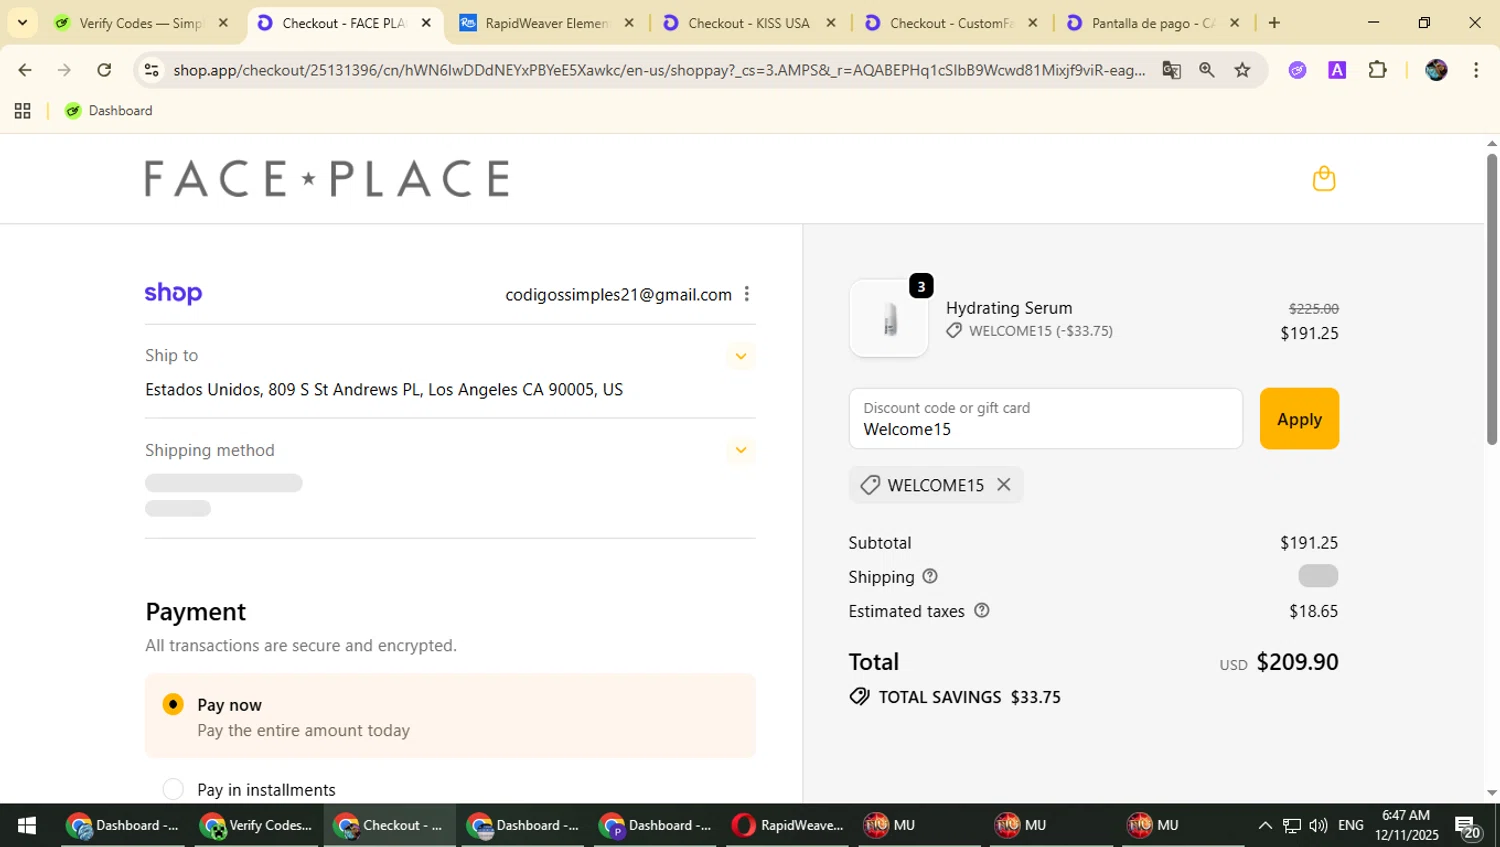1500x847 pixels.
Task: Open the Google Translate page icon
Action: coord(1171,70)
